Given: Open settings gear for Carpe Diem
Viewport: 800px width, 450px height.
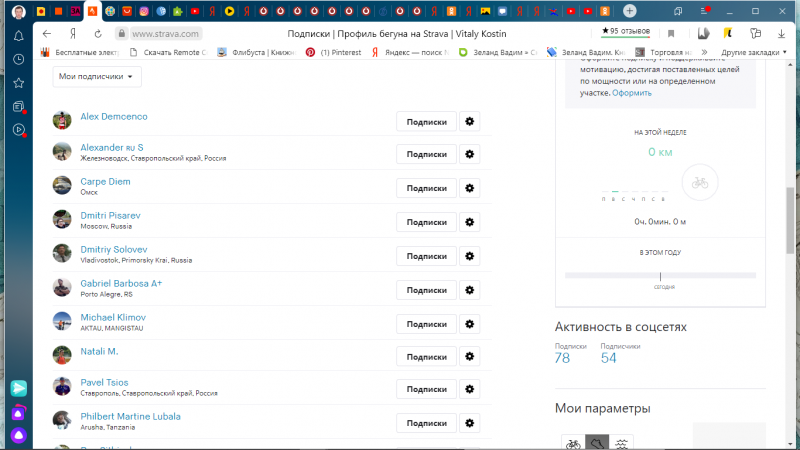Looking at the screenshot, I should [469, 188].
